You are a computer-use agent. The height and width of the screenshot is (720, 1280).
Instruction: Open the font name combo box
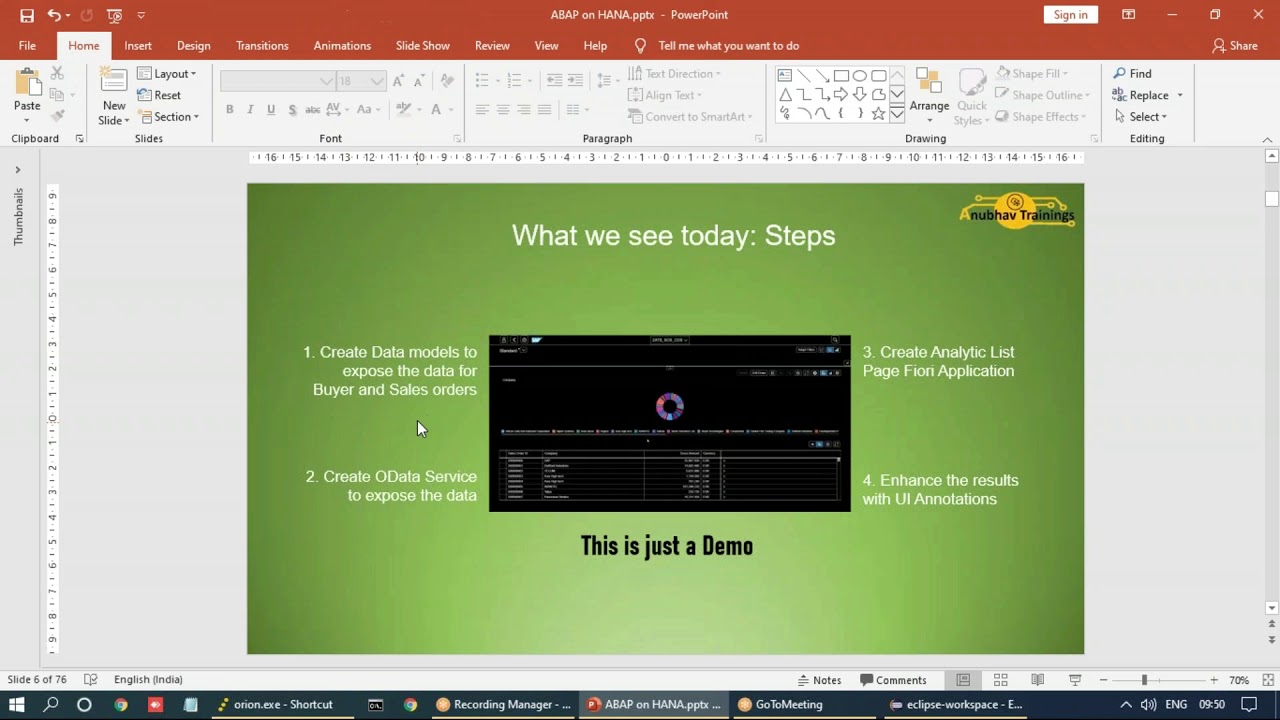(x=277, y=81)
